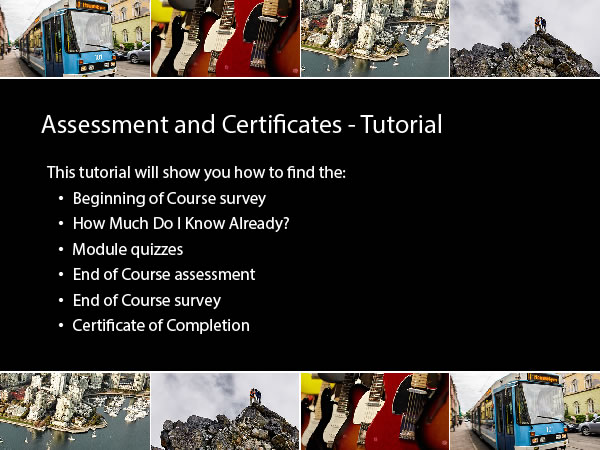Click the tram photo in the top row
The width and height of the screenshot is (600, 450).
click(x=75, y=38)
